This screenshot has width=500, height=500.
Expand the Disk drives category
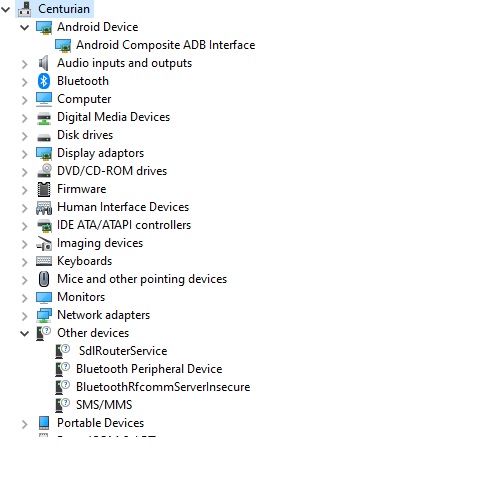coord(24,136)
